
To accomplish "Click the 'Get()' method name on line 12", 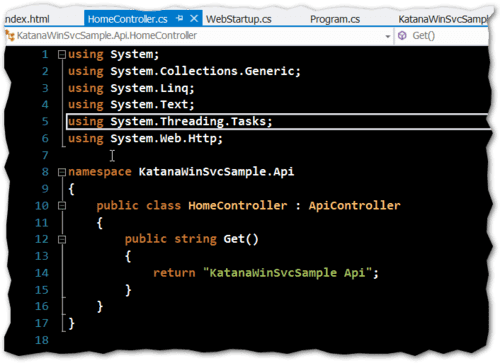I will coord(241,239).
